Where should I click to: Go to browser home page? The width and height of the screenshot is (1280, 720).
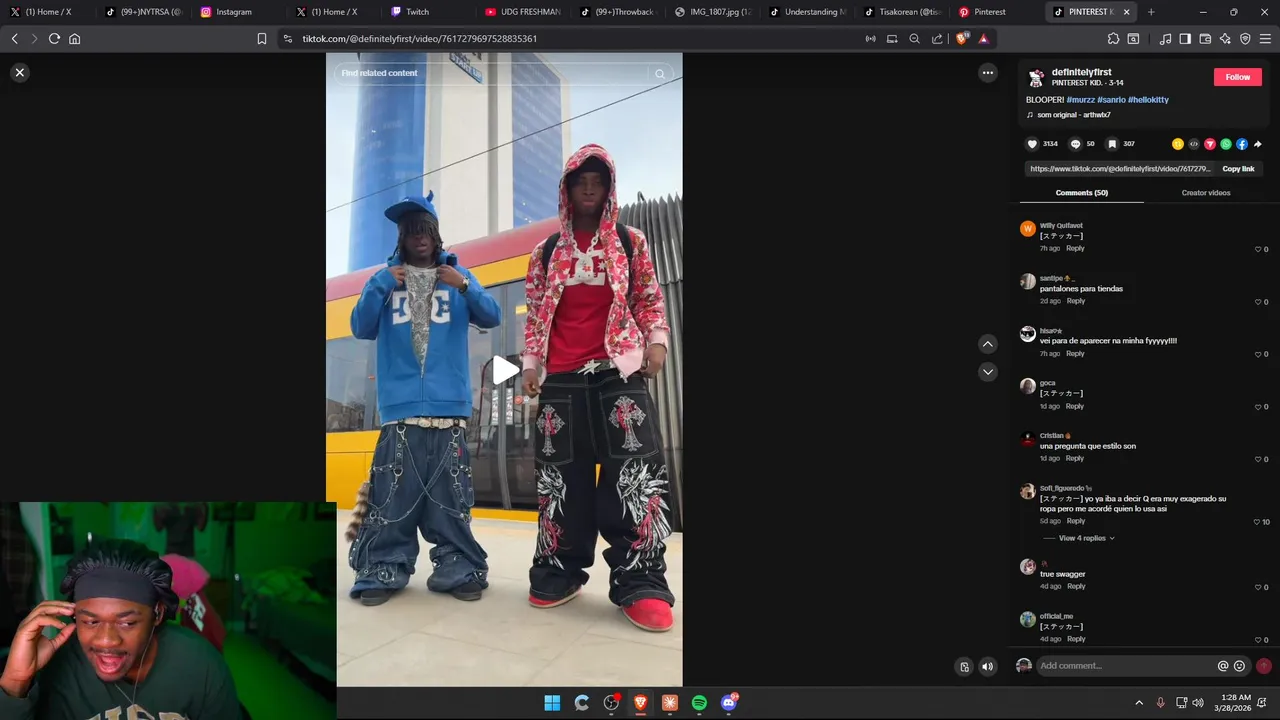tap(74, 39)
